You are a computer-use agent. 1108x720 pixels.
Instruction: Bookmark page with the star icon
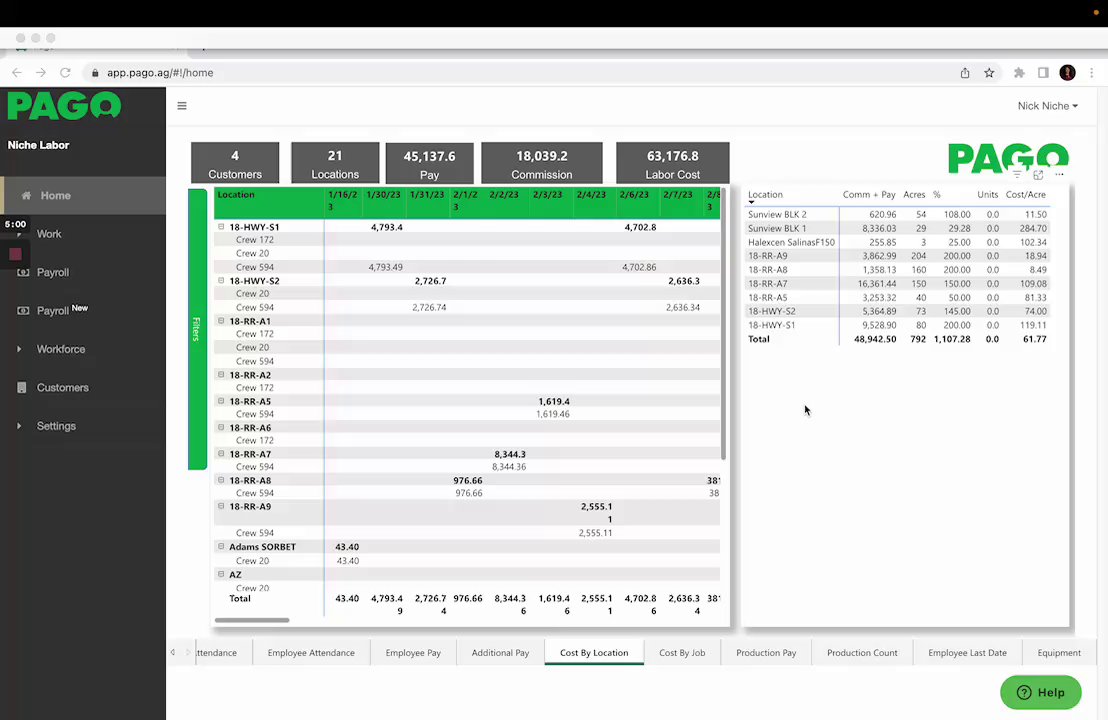[989, 73]
